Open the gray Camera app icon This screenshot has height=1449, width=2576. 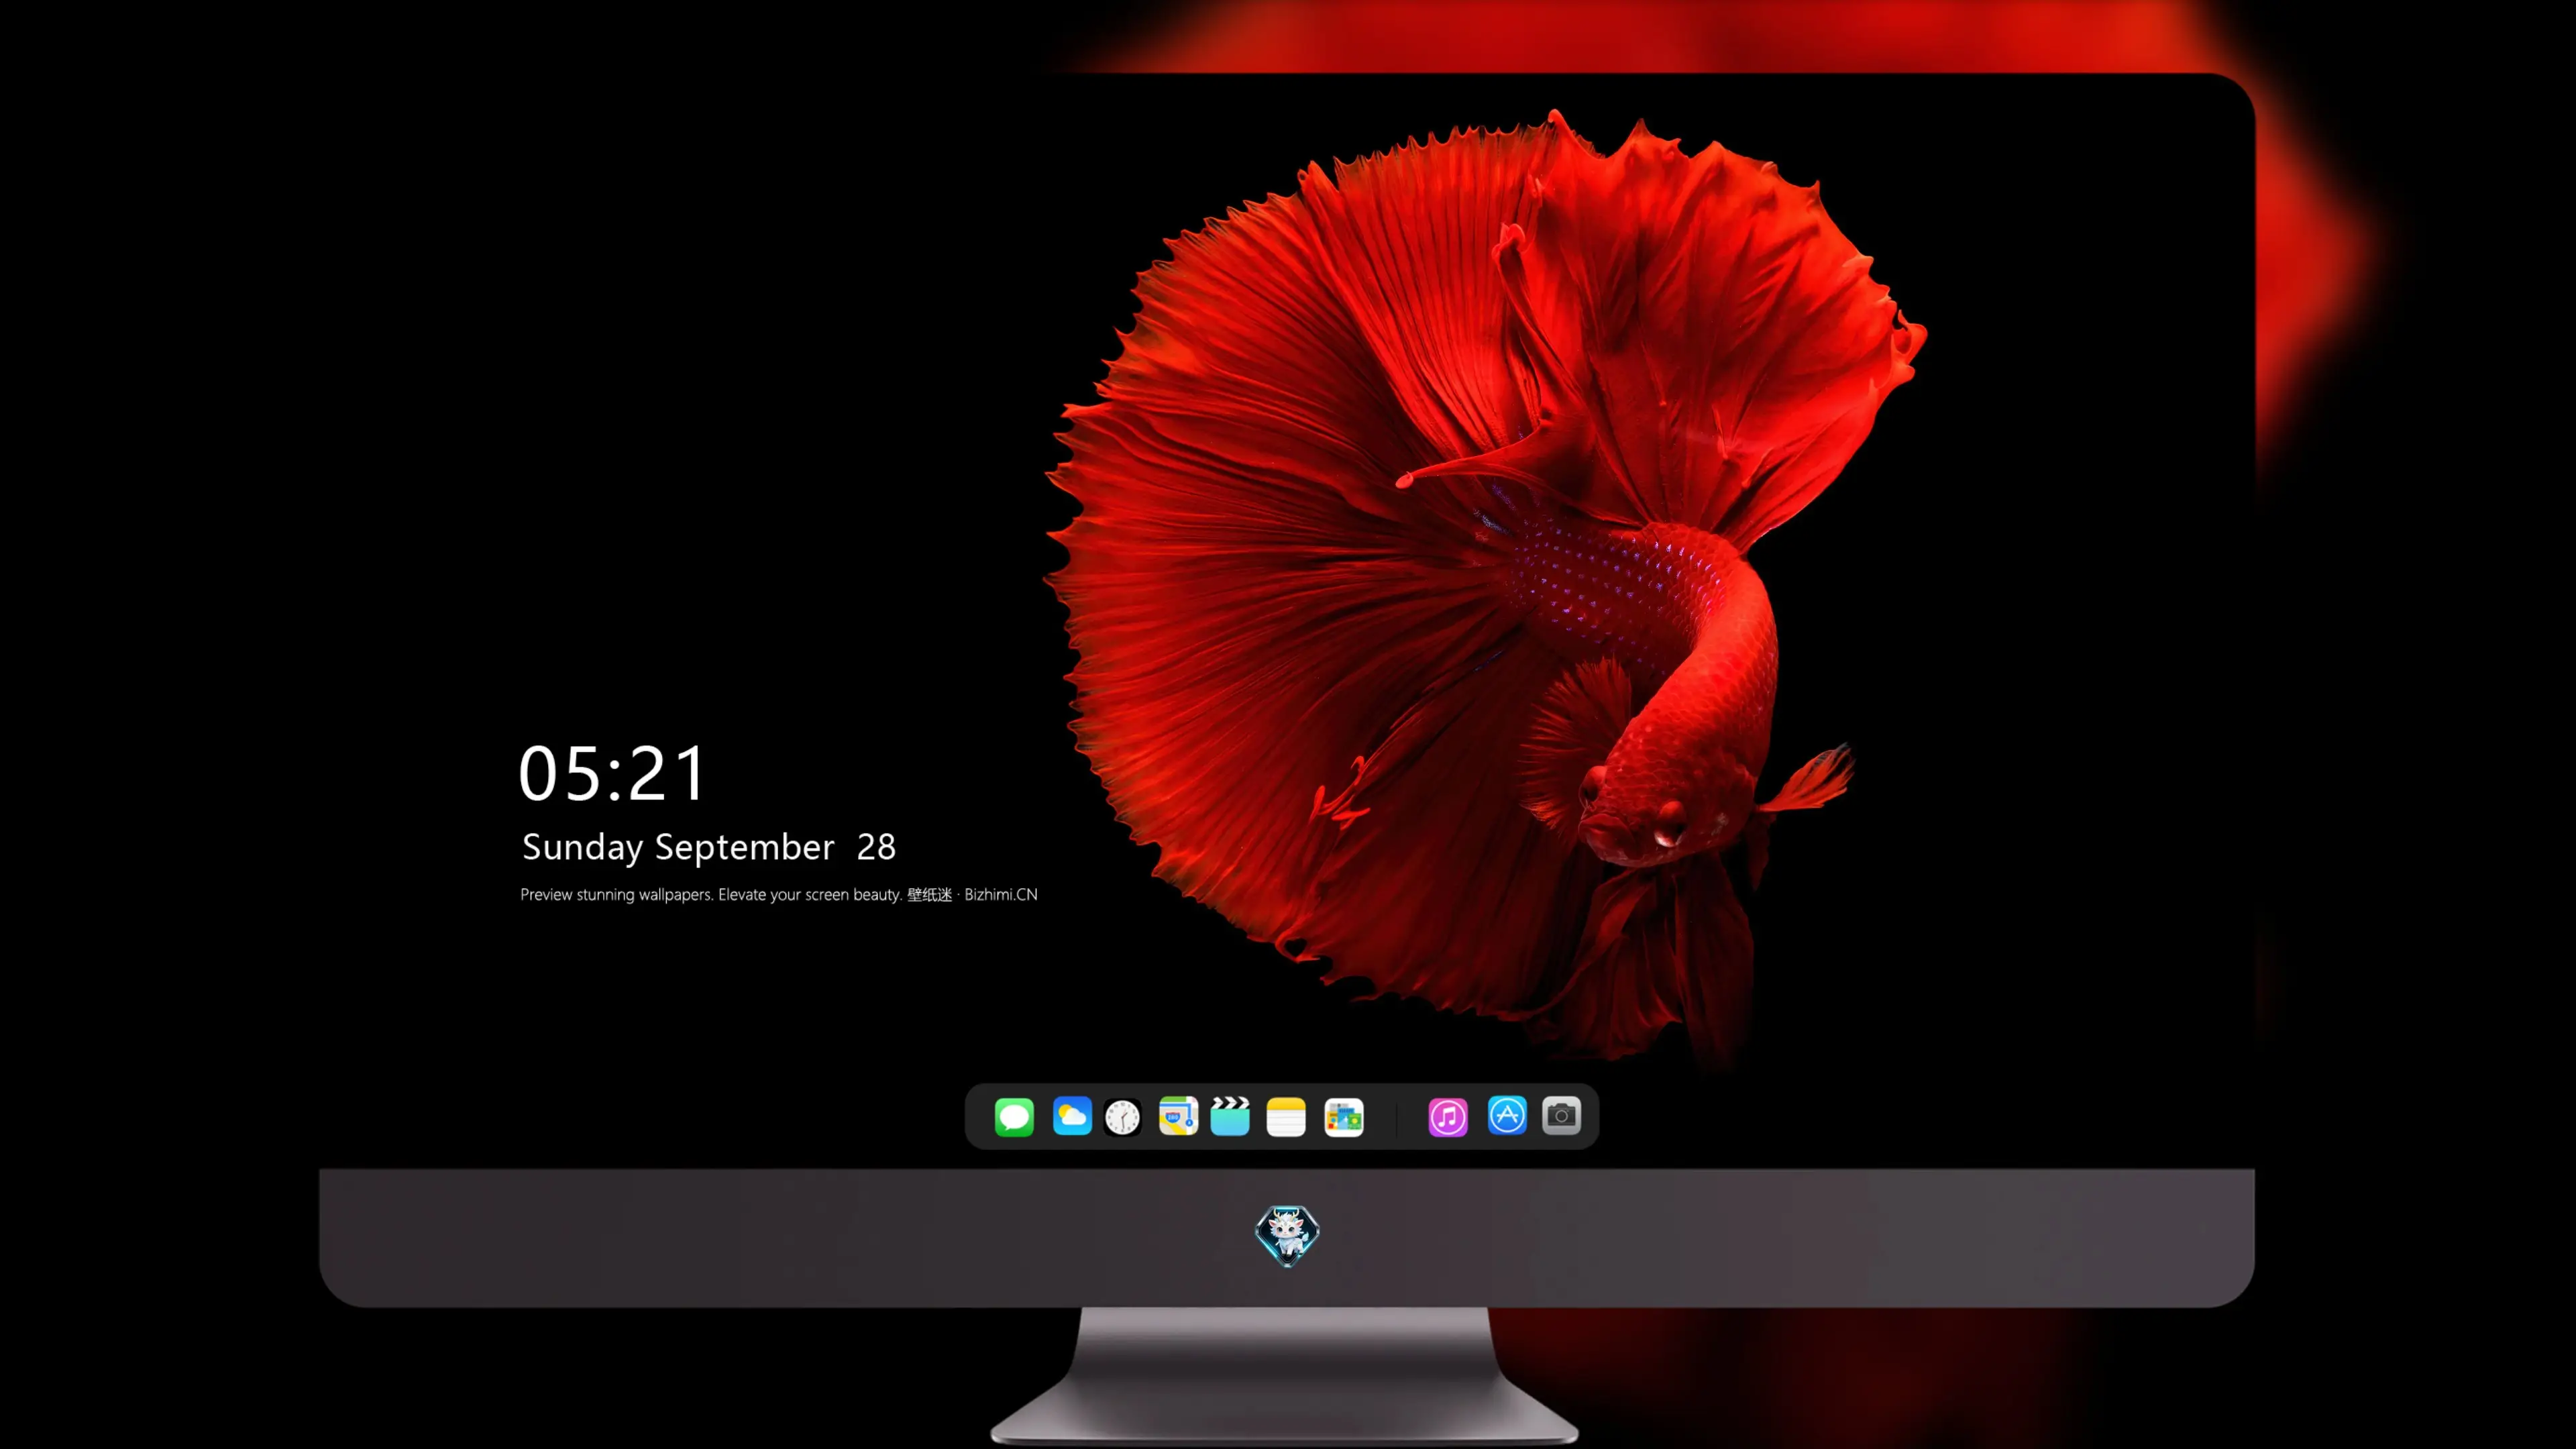coord(1561,1115)
